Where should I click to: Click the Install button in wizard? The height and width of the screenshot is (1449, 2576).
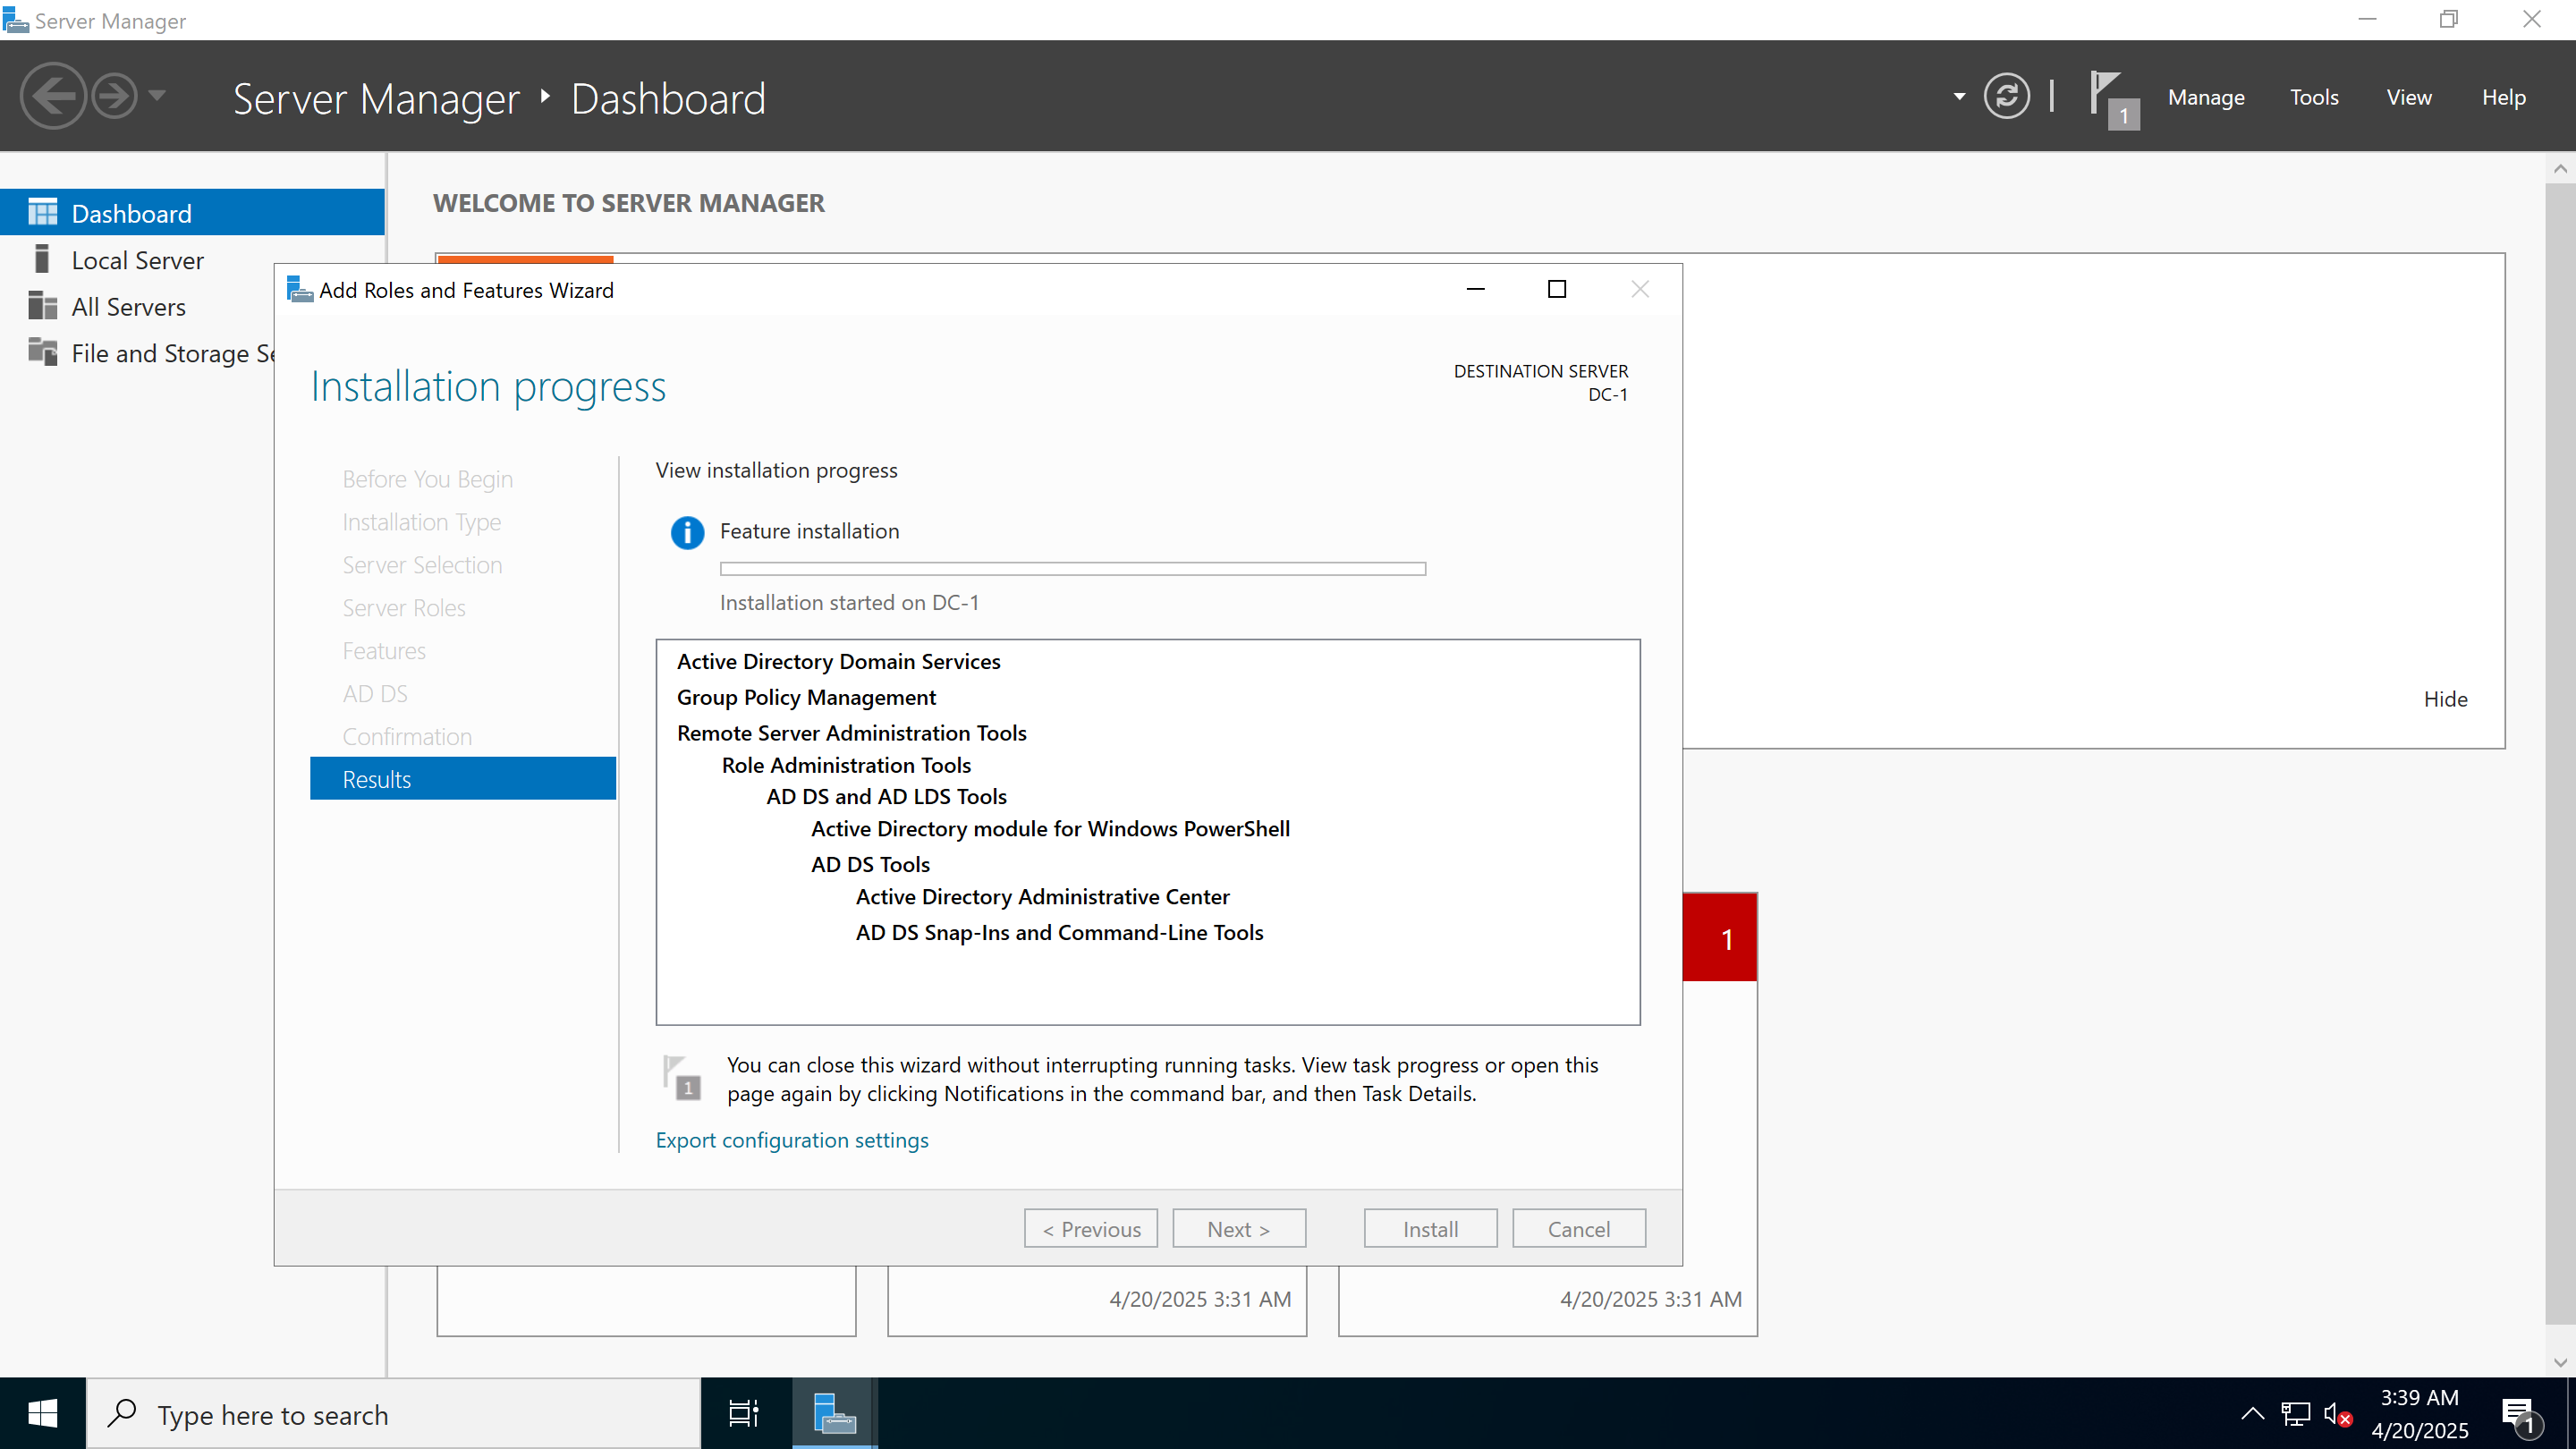(1430, 1228)
